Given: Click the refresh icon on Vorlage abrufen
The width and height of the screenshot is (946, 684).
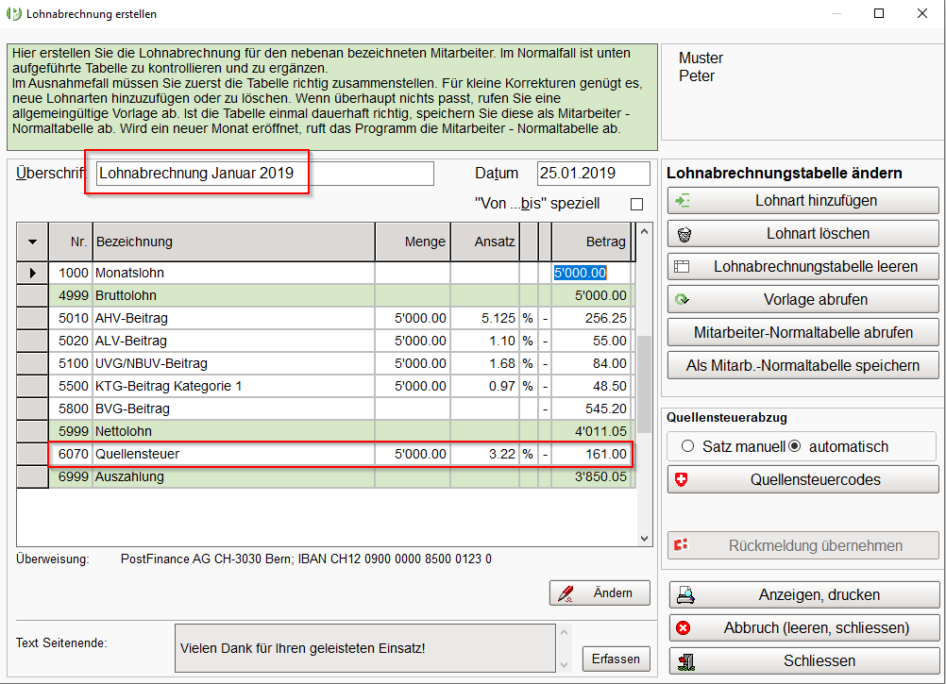Looking at the screenshot, I should (x=682, y=299).
